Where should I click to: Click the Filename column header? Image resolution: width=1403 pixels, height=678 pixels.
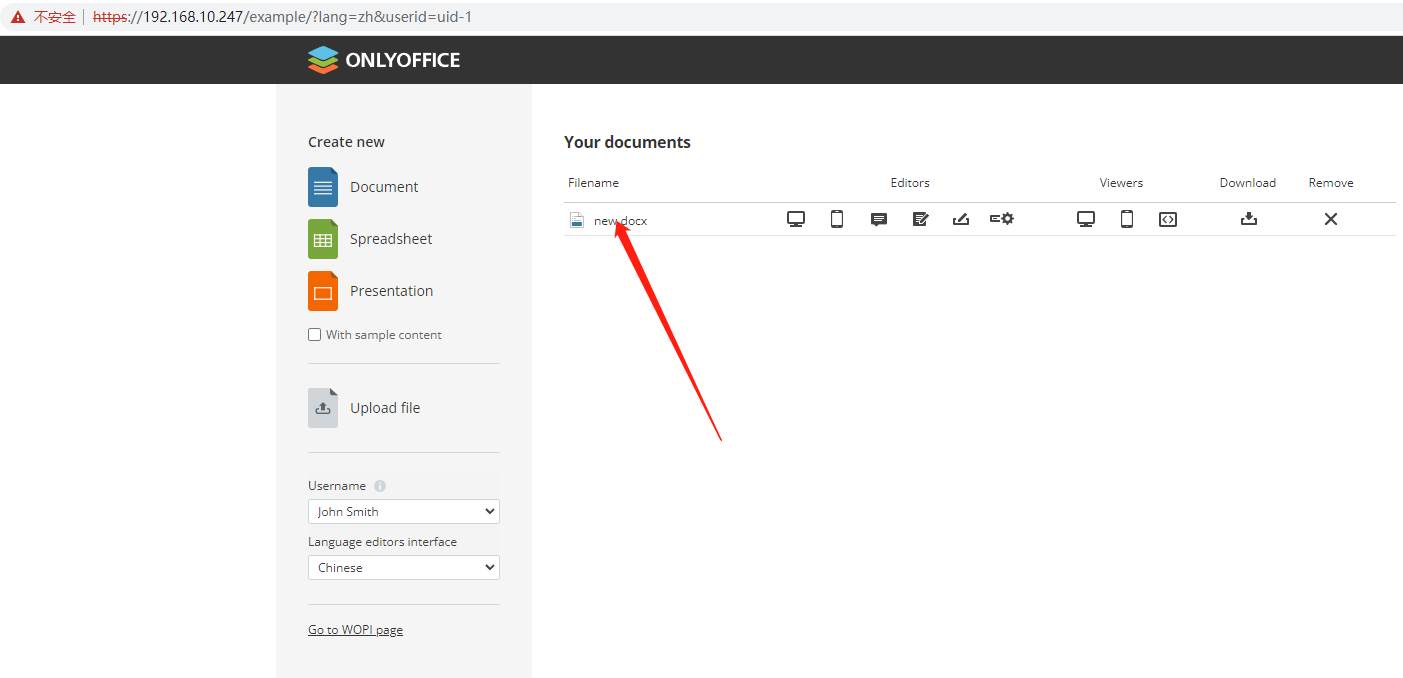(x=594, y=183)
